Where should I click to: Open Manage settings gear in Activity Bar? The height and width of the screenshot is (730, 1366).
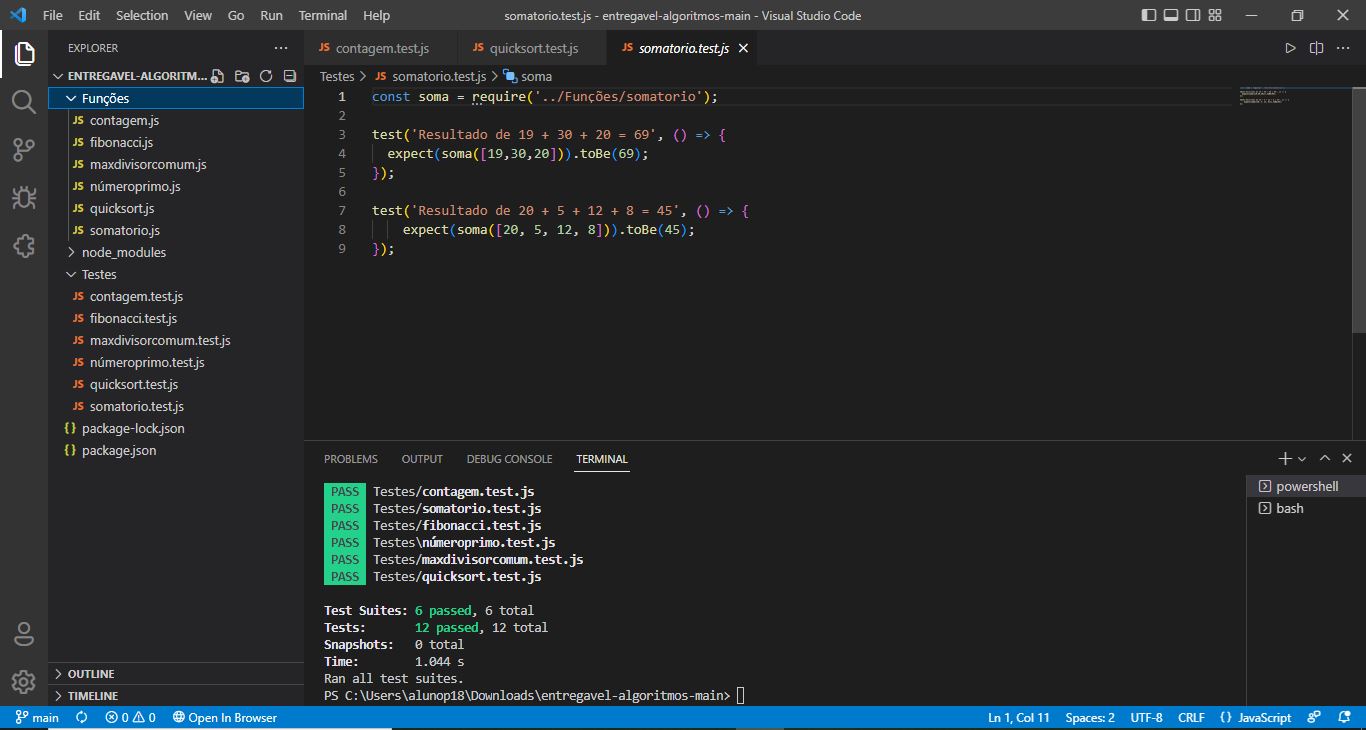(x=23, y=682)
